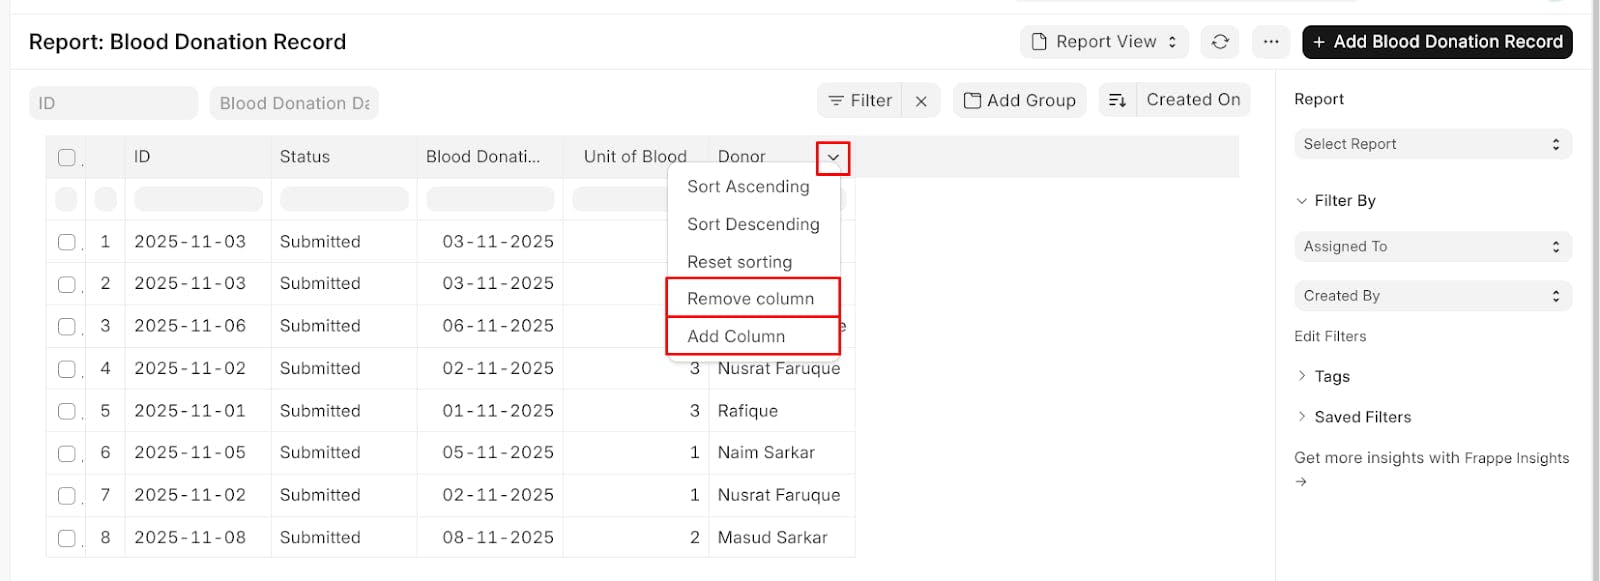Open the Frappe Insights link

tap(1517, 458)
